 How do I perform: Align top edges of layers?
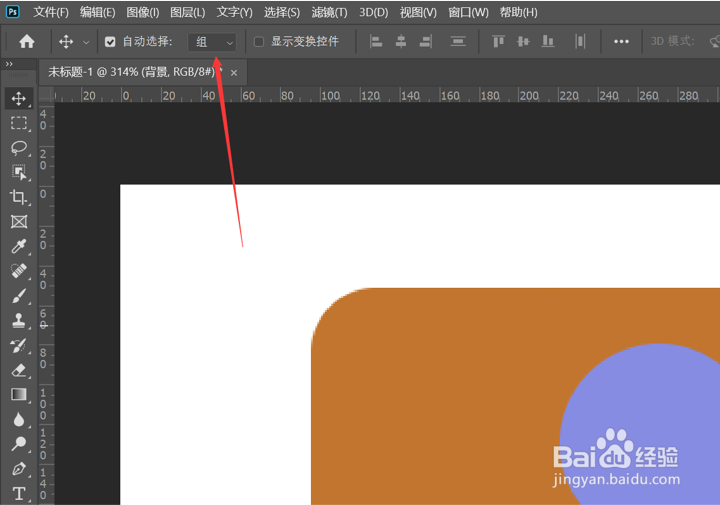[498, 42]
